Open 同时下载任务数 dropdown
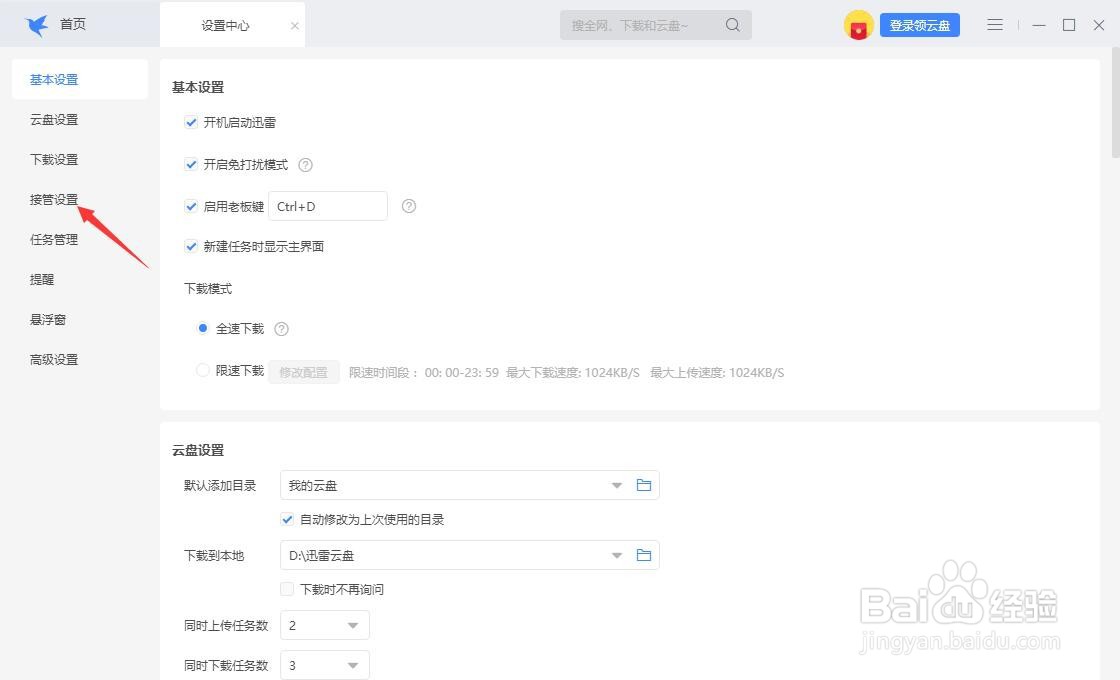 click(x=325, y=665)
